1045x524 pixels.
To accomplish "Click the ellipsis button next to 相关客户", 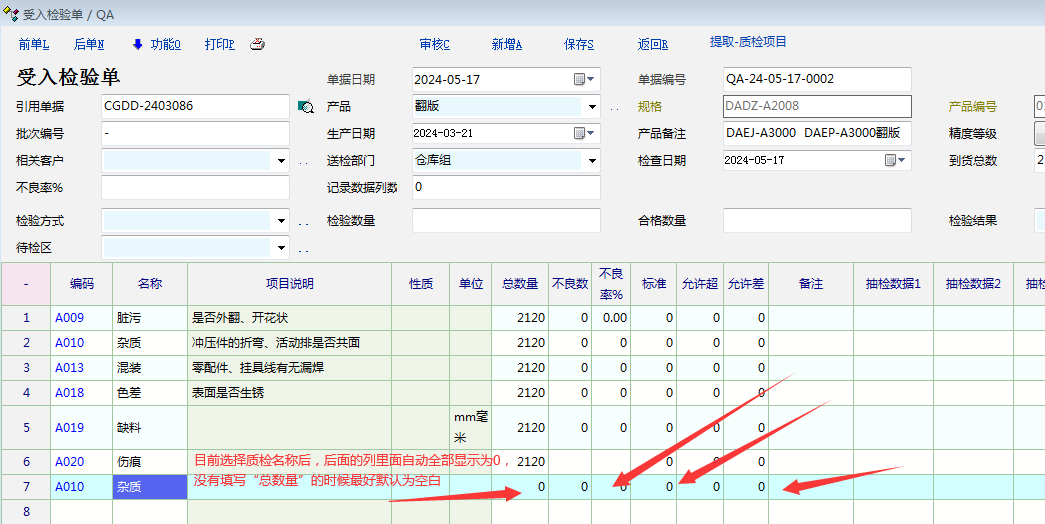I will [303, 161].
